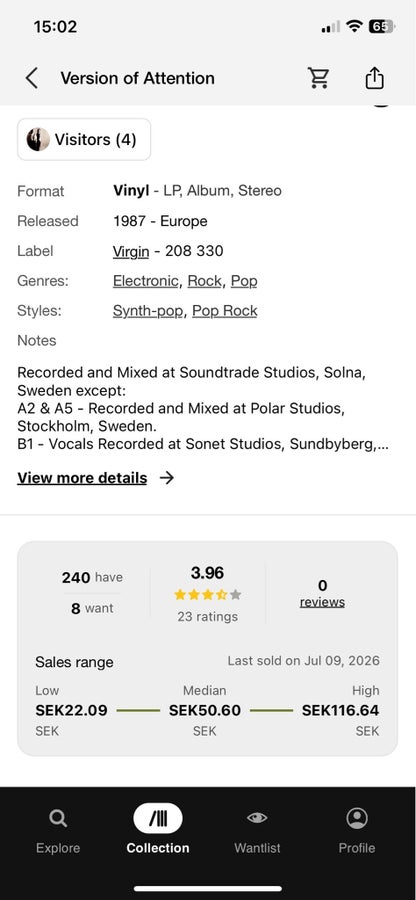This screenshot has width=416, height=900.
Task: Switch to the Collection tab
Action: [x=158, y=830]
